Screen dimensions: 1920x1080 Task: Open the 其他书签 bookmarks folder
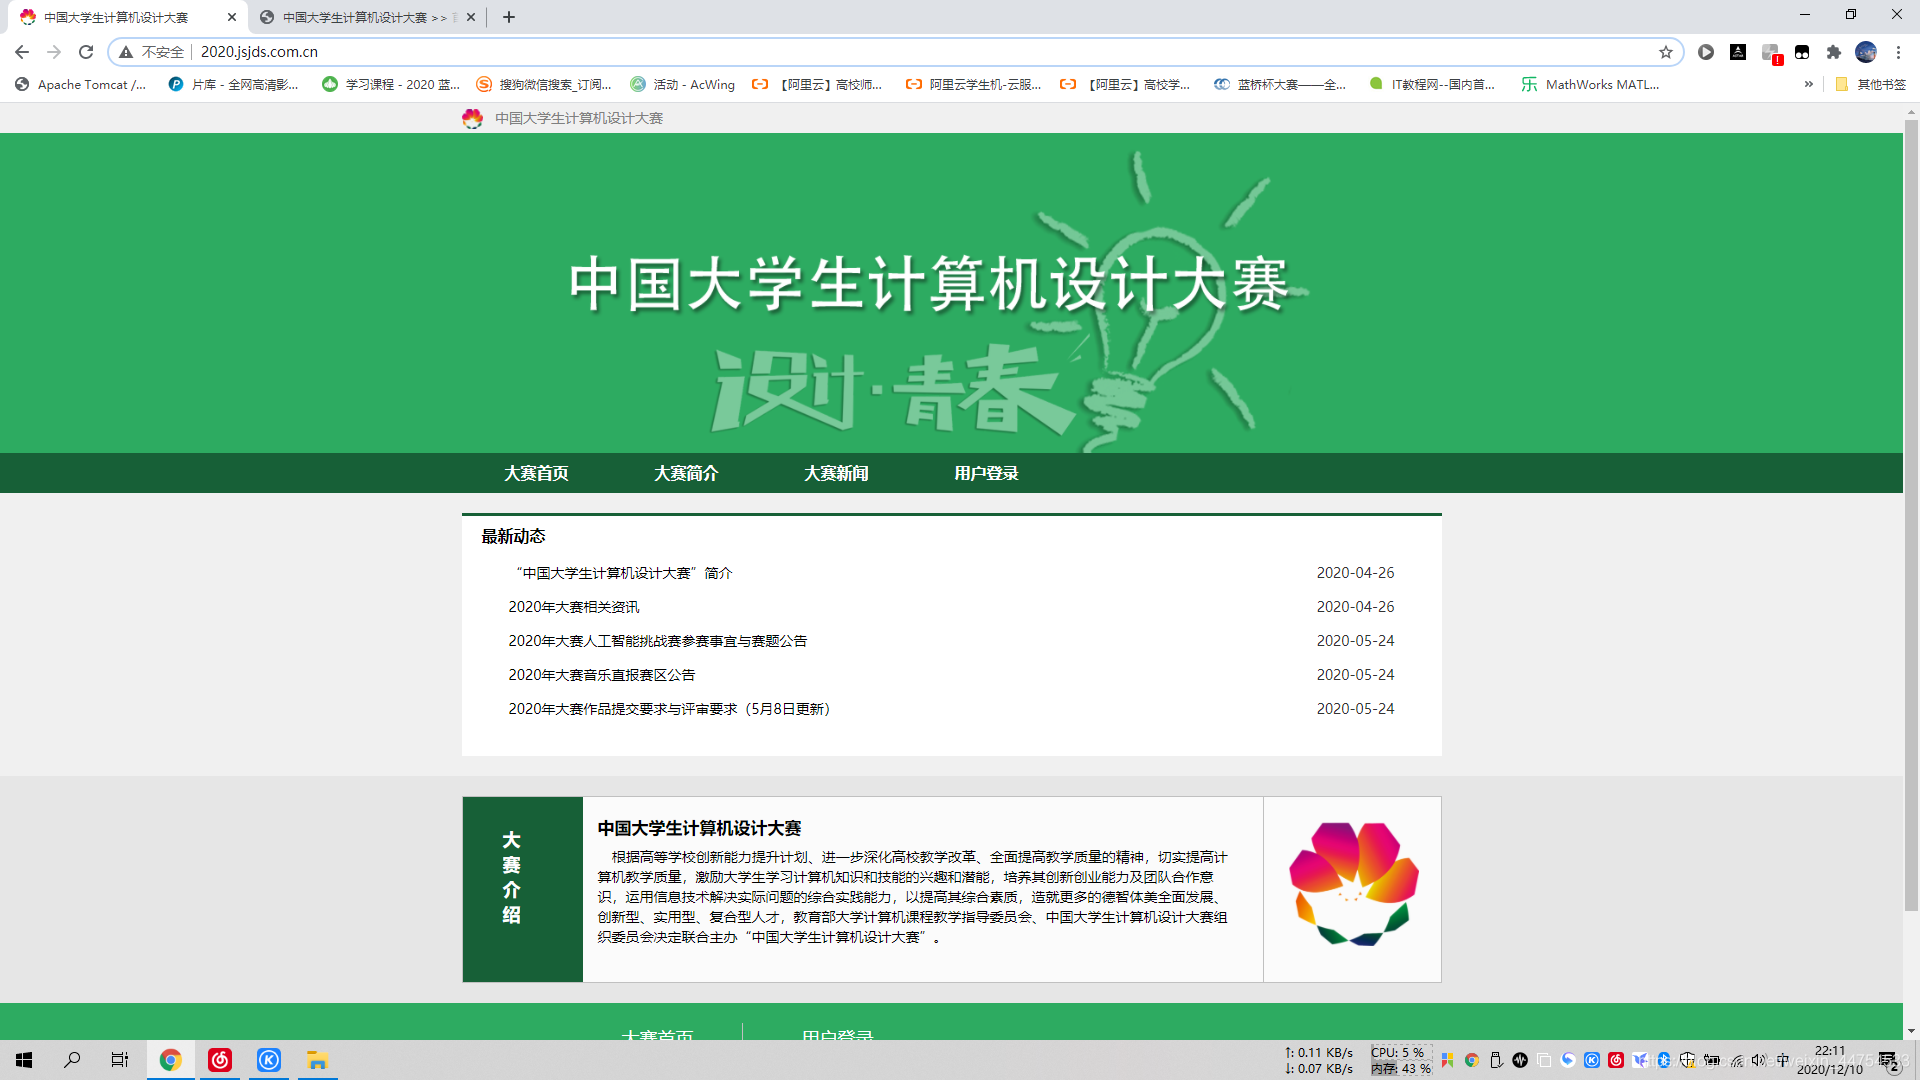(1871, 85)
